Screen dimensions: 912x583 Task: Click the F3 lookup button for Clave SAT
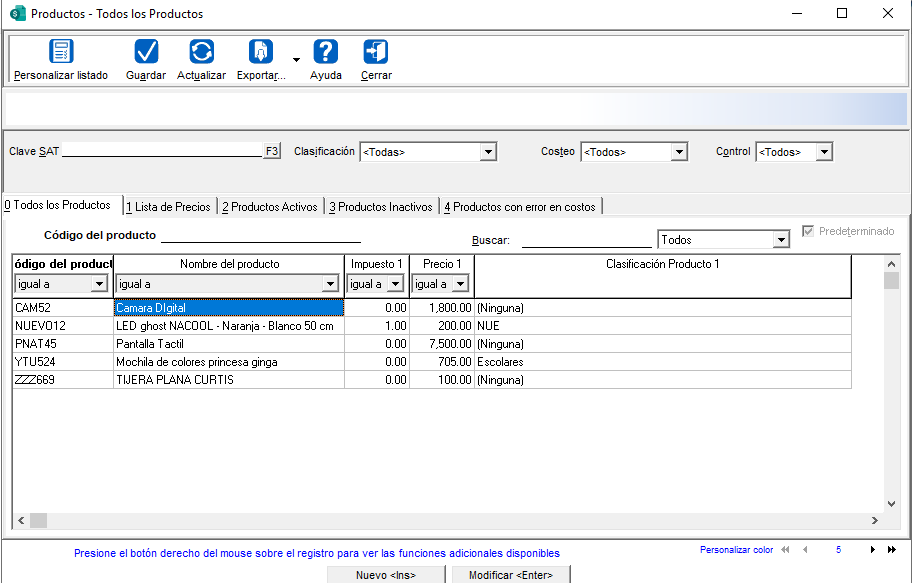click(272, 151)
